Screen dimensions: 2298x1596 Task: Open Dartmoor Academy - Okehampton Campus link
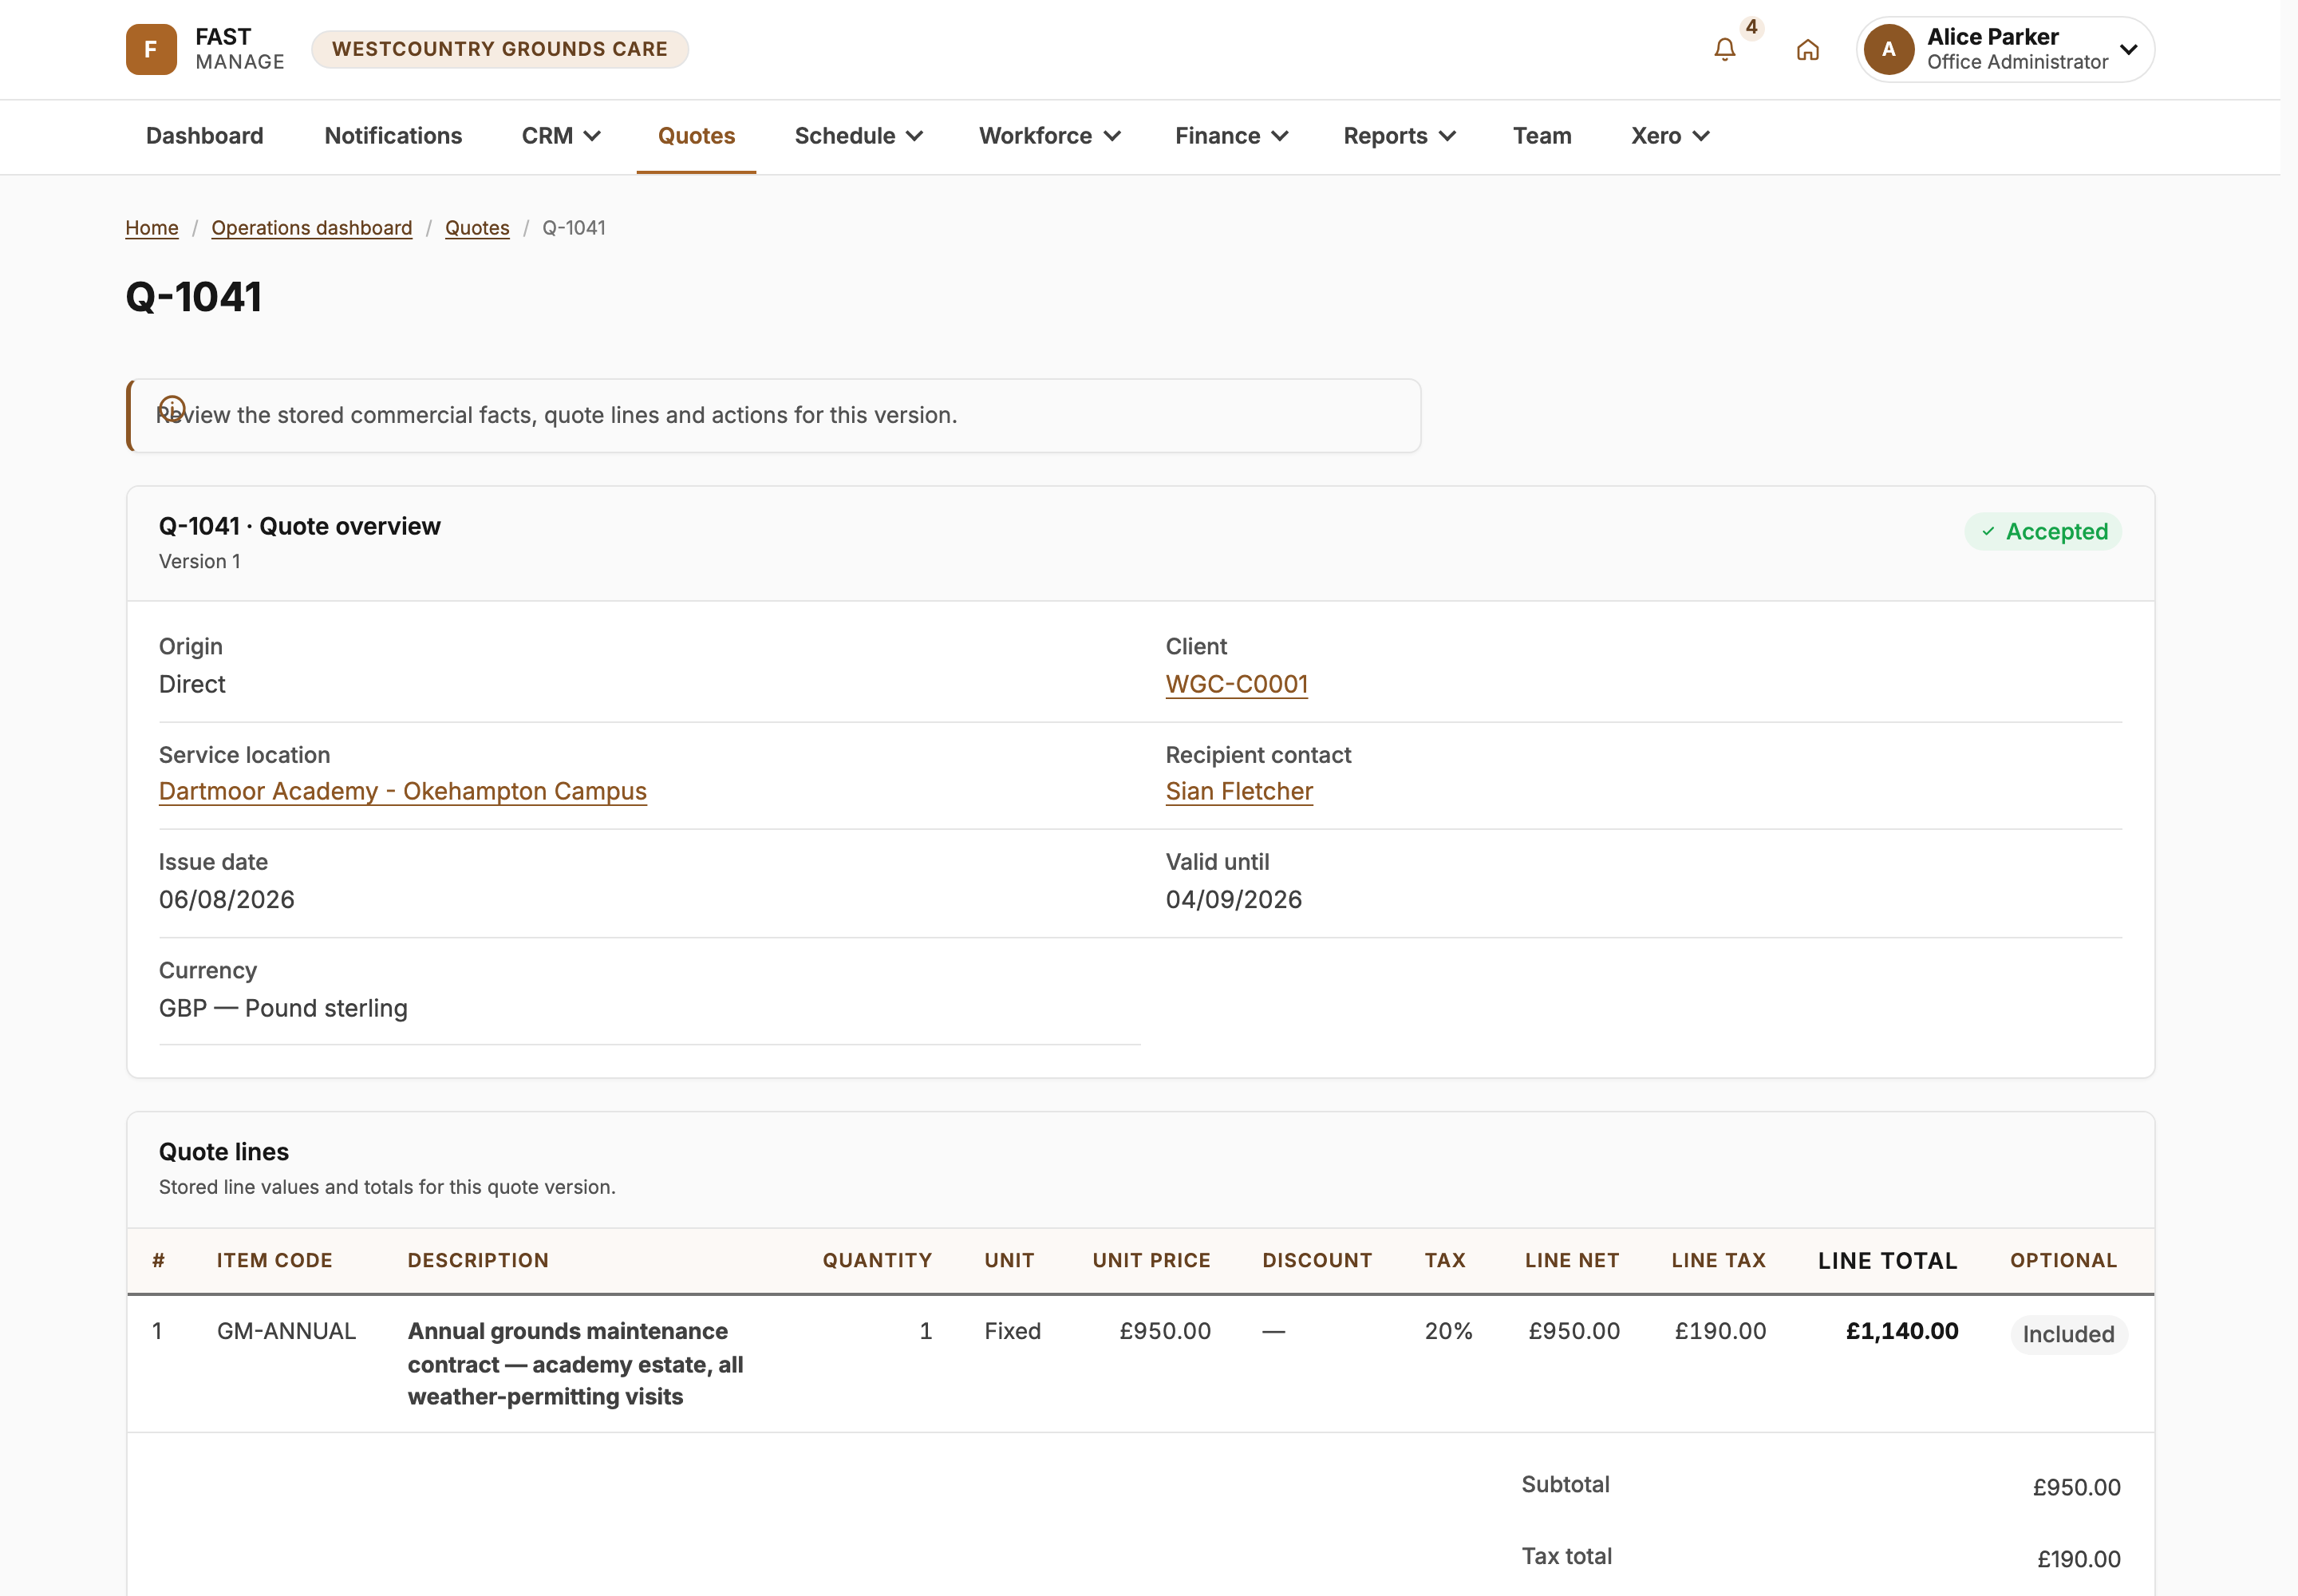[403, 791]
